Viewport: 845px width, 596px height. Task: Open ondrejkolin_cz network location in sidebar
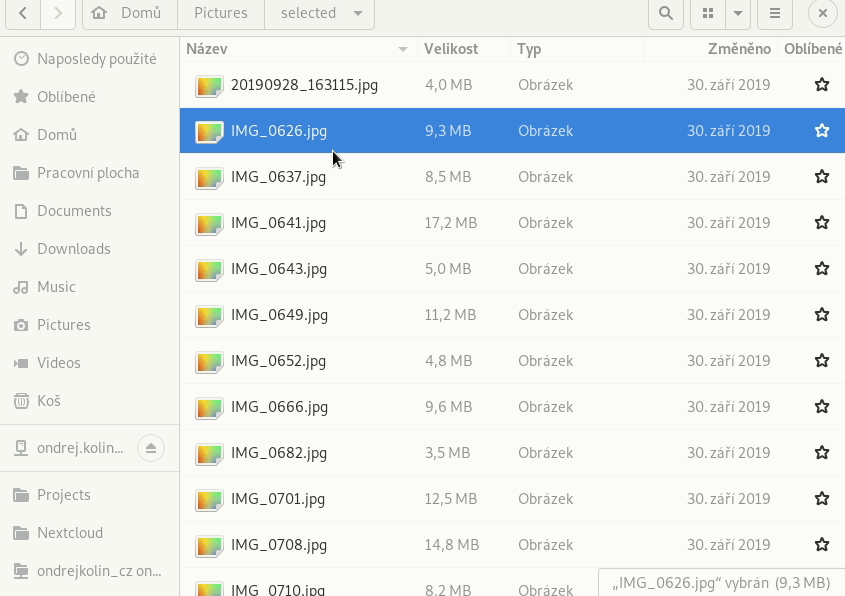(x=89, y=571)
